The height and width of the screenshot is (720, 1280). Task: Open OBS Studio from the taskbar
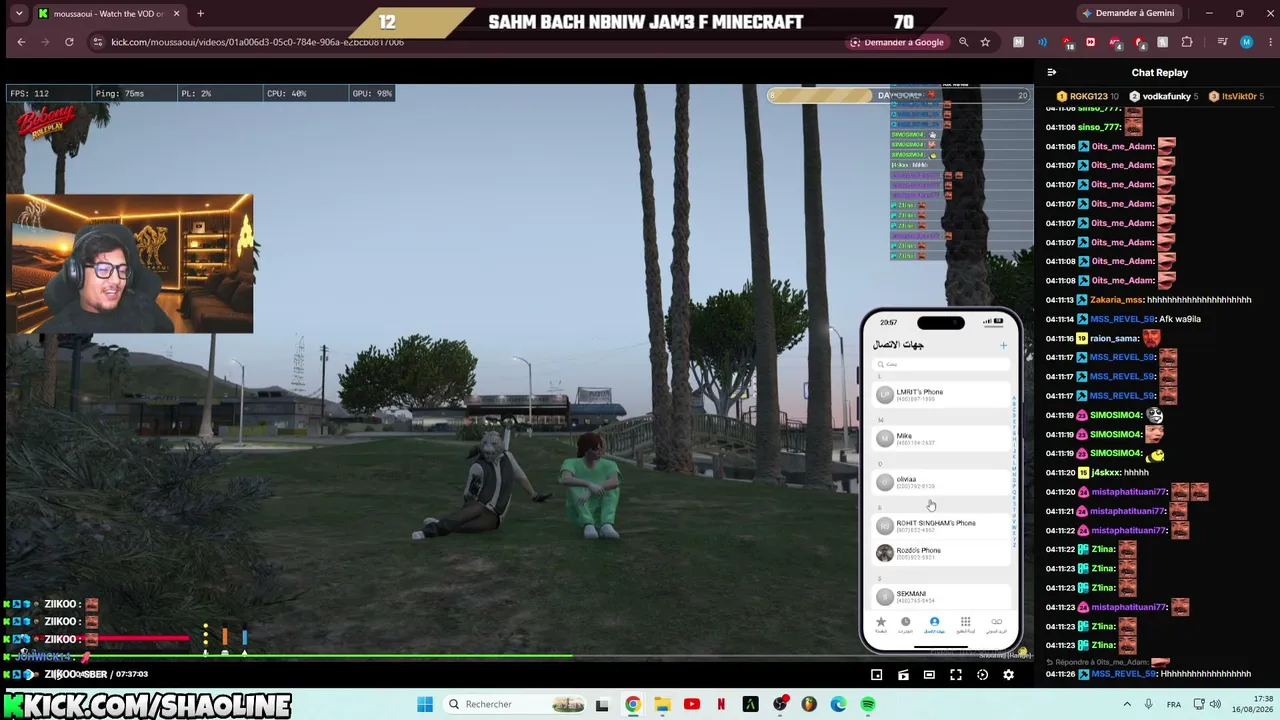tap(780, 704)
